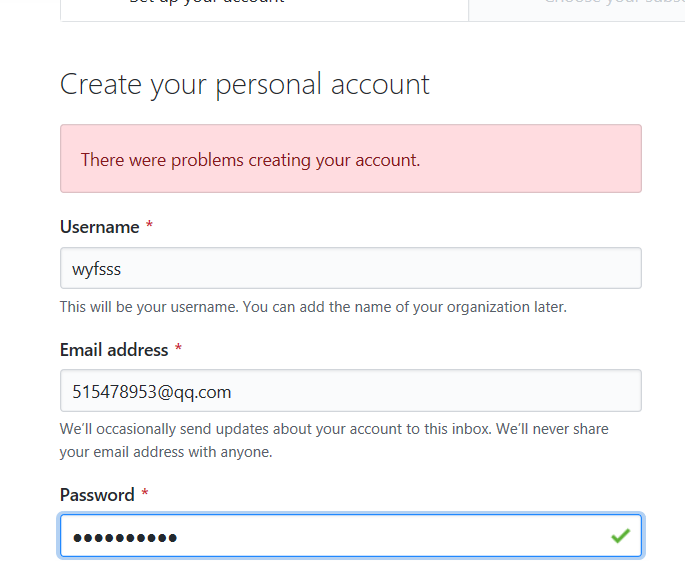This screenshot has width=685, height=575.
Task: Click the 'your email address with anyone' line
Action: 166,452
